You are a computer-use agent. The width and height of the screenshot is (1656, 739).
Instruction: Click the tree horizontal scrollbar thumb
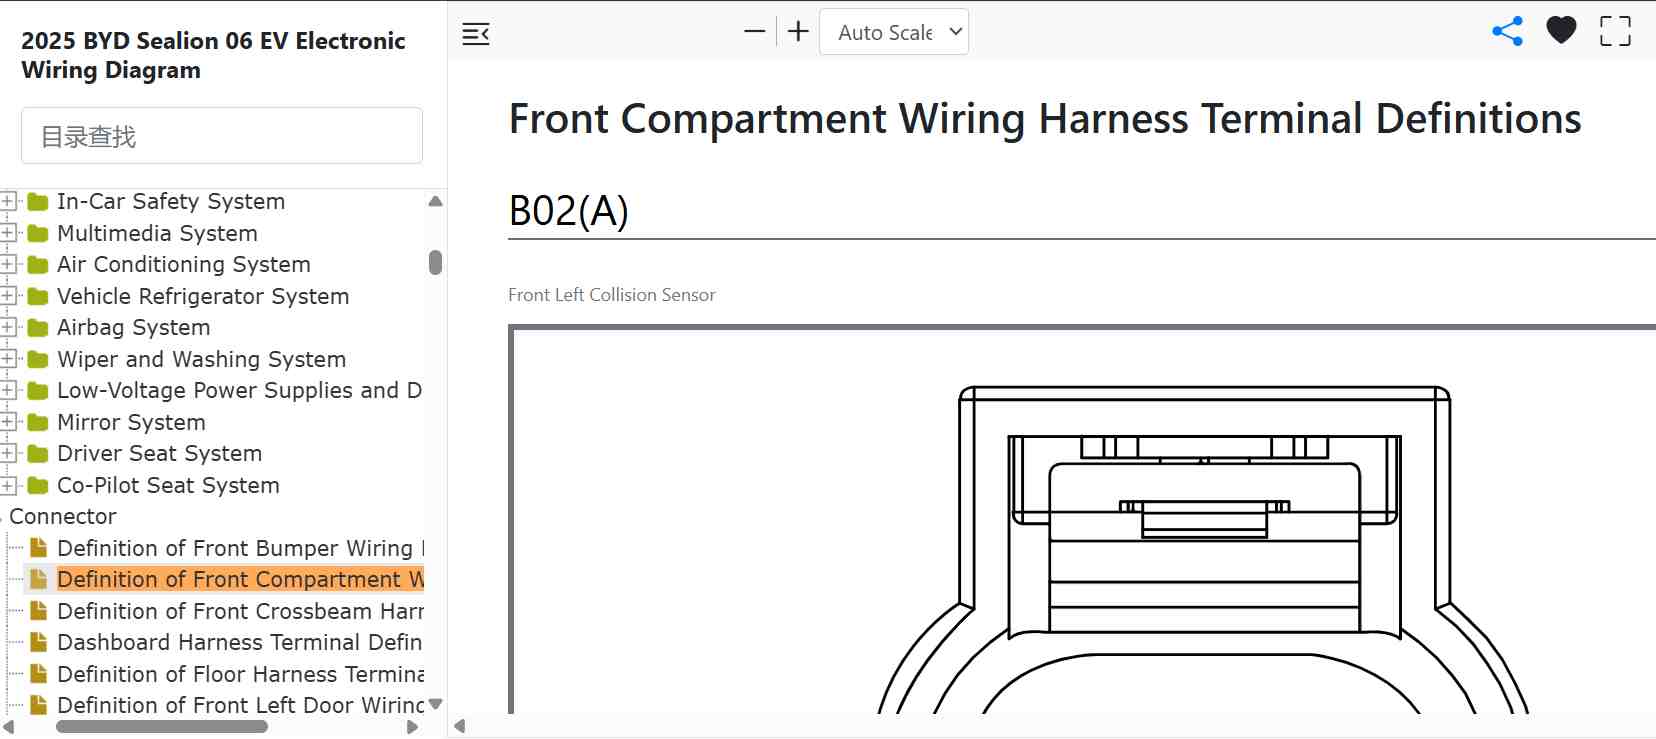(x=162, y=727)
